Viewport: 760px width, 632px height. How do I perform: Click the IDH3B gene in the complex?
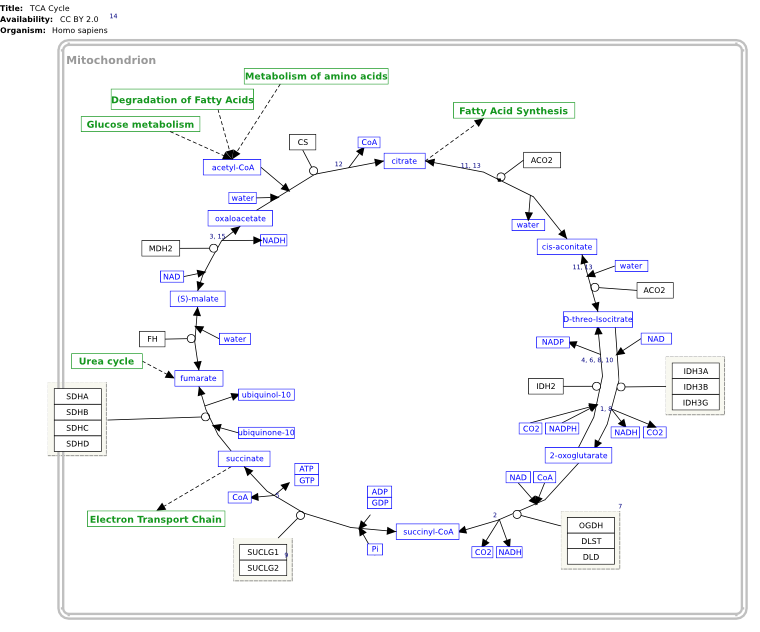tap(696, 387)
